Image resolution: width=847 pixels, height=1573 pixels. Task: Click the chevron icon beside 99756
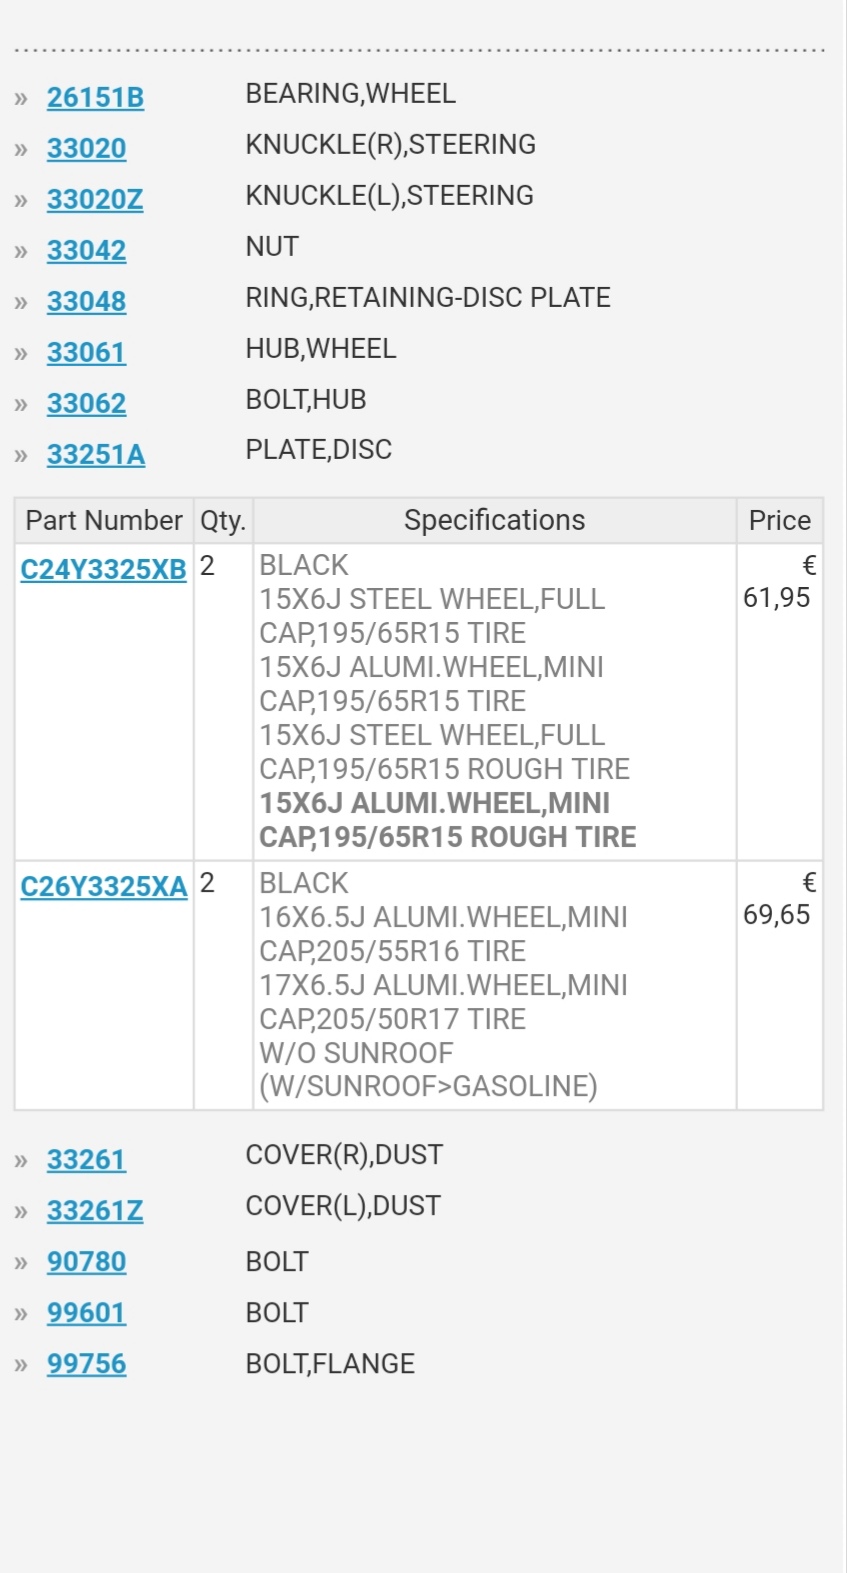click(x=21, y=1364)
